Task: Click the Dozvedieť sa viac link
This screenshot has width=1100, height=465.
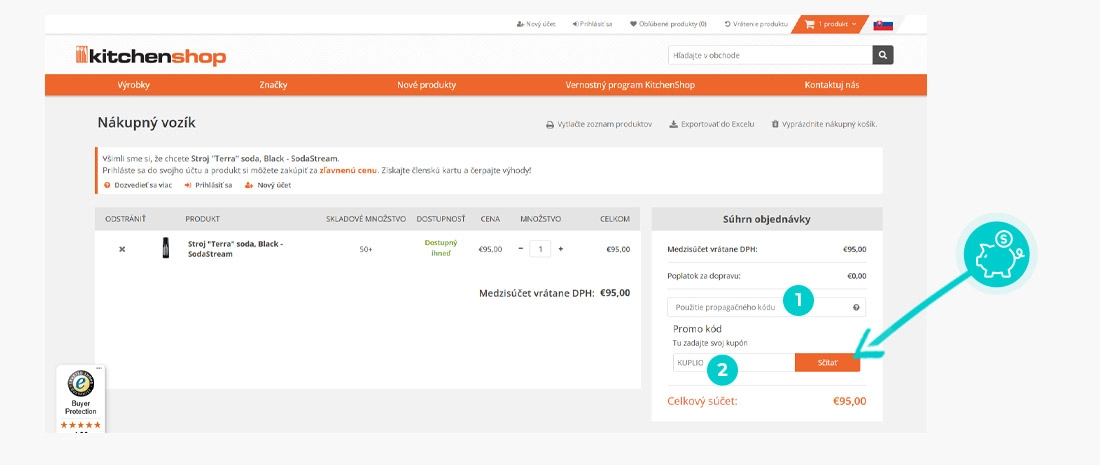Action: 138,185
